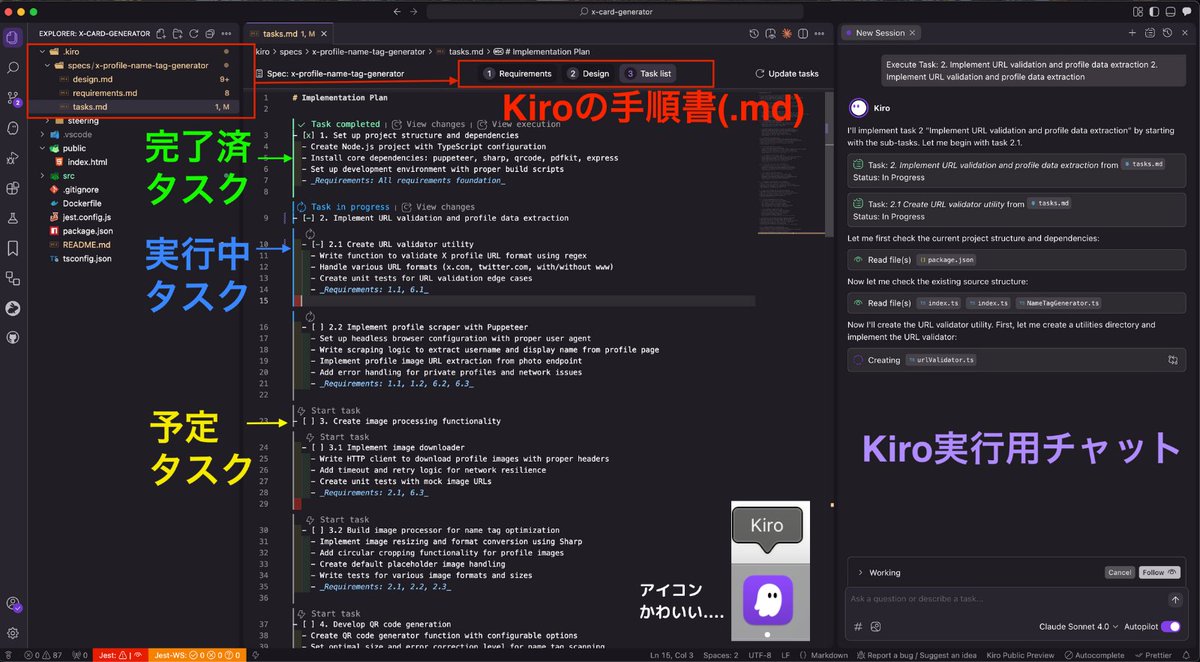1200x662 pixels.
Task: Check task box for 4. Develop QR code generation
Action: pyautogui.click(x=307, y=624)
